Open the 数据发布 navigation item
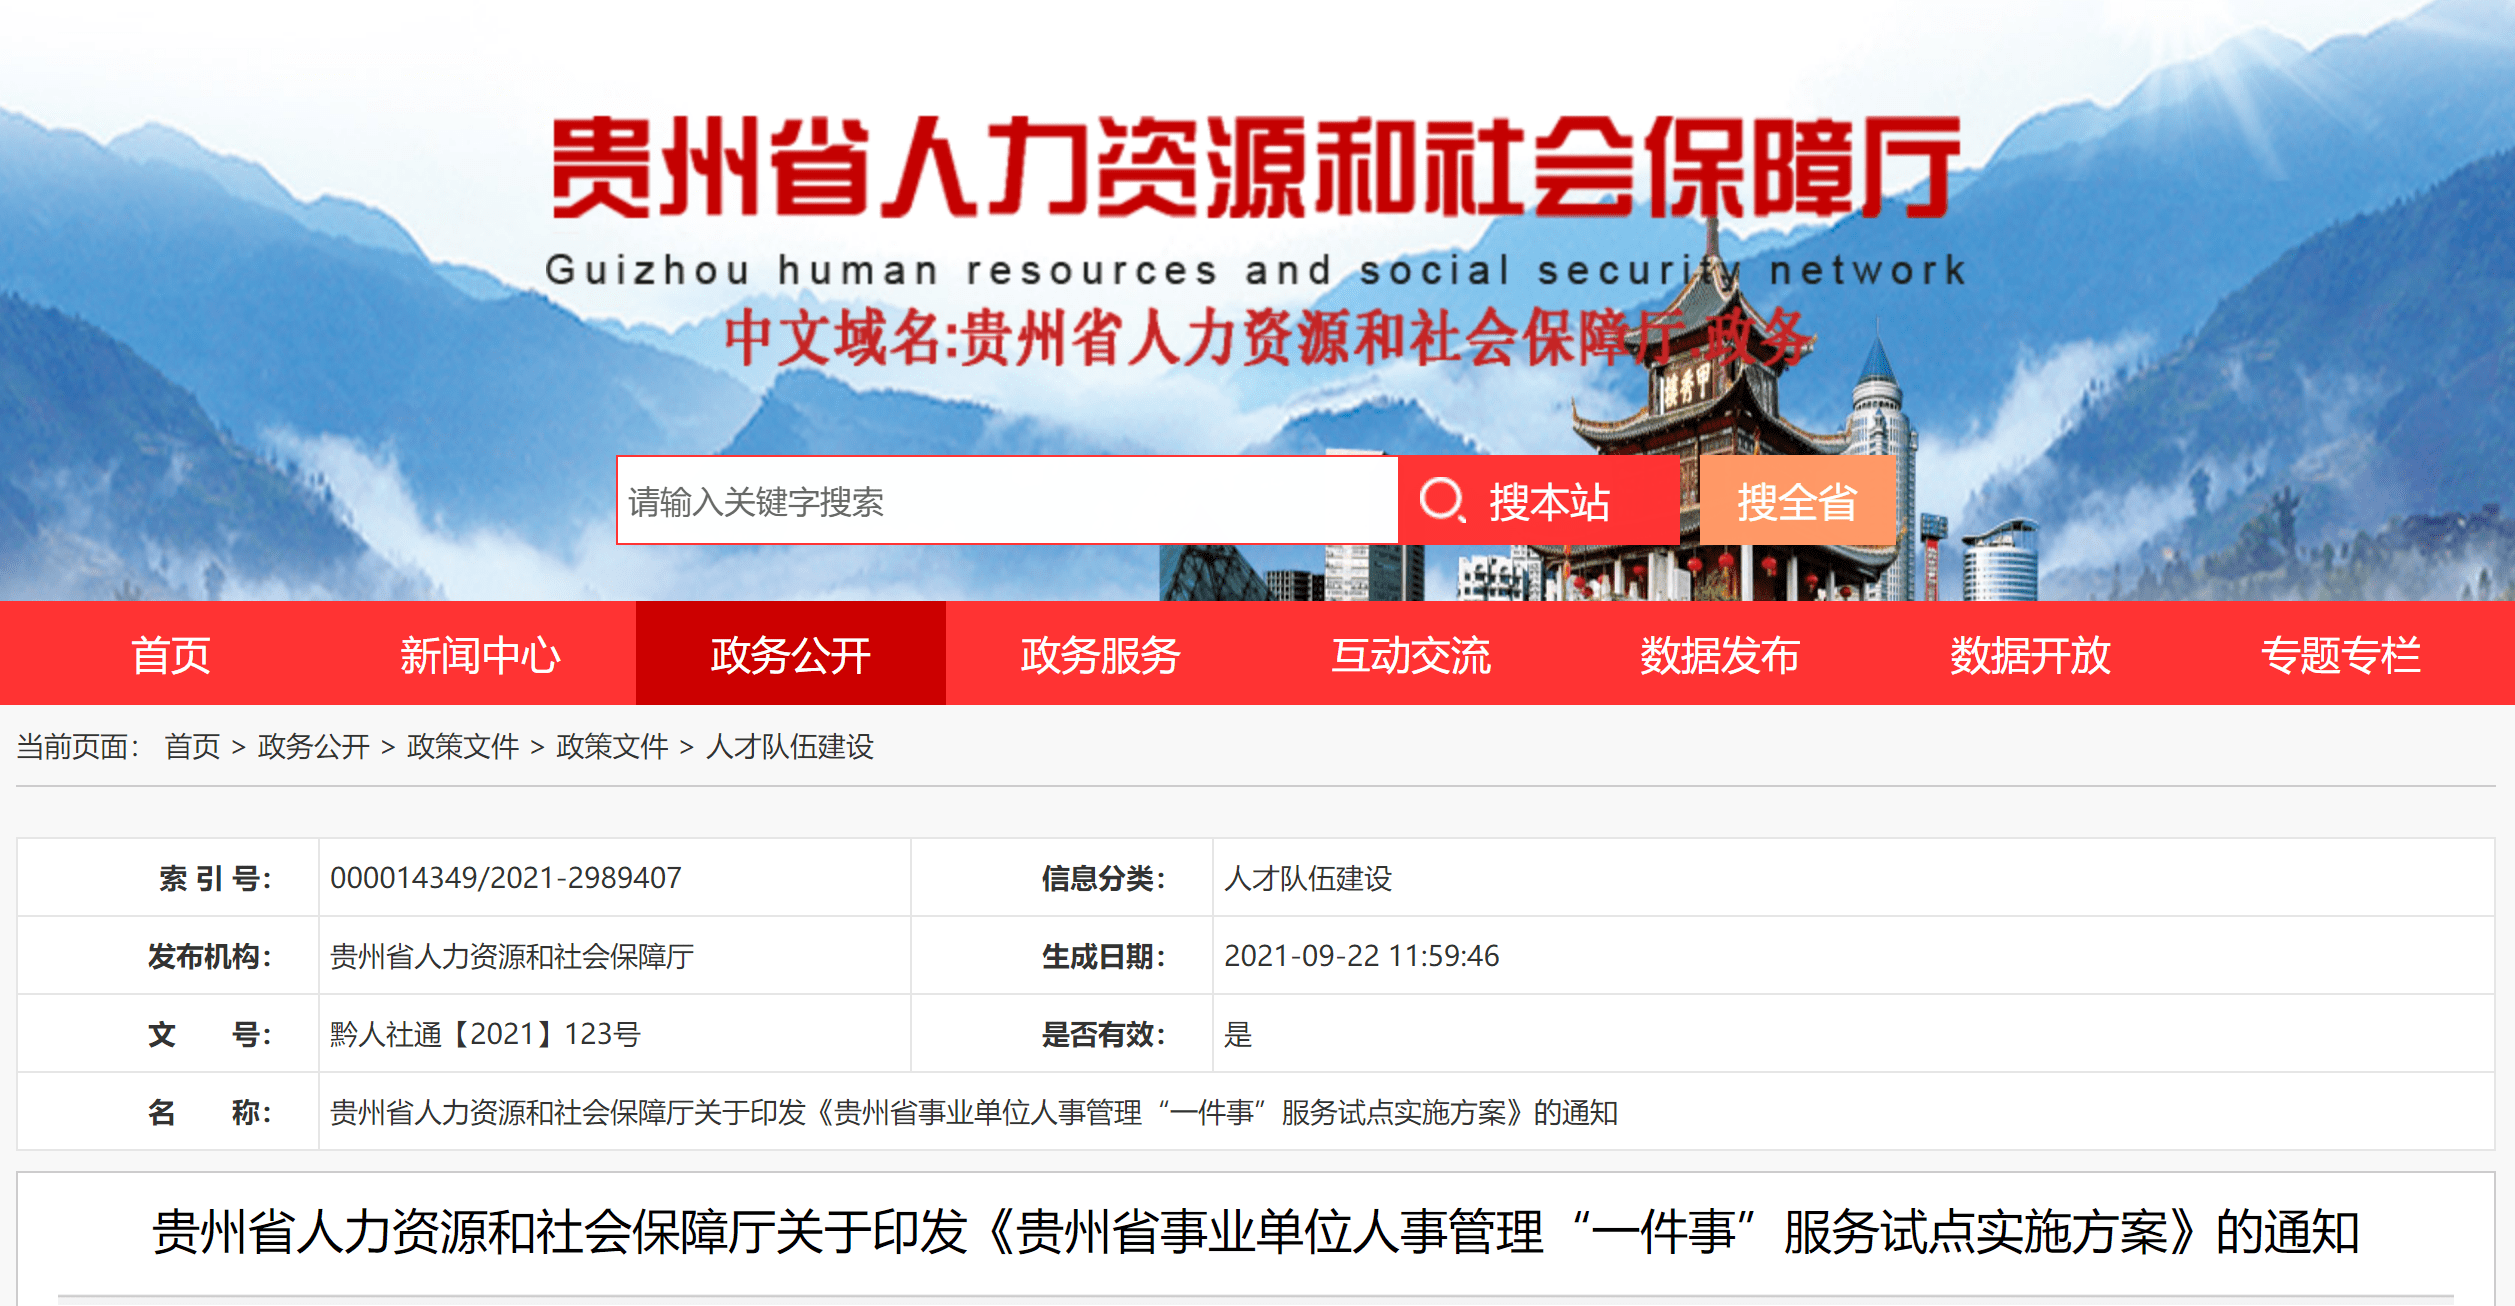 click(1720, 654)
